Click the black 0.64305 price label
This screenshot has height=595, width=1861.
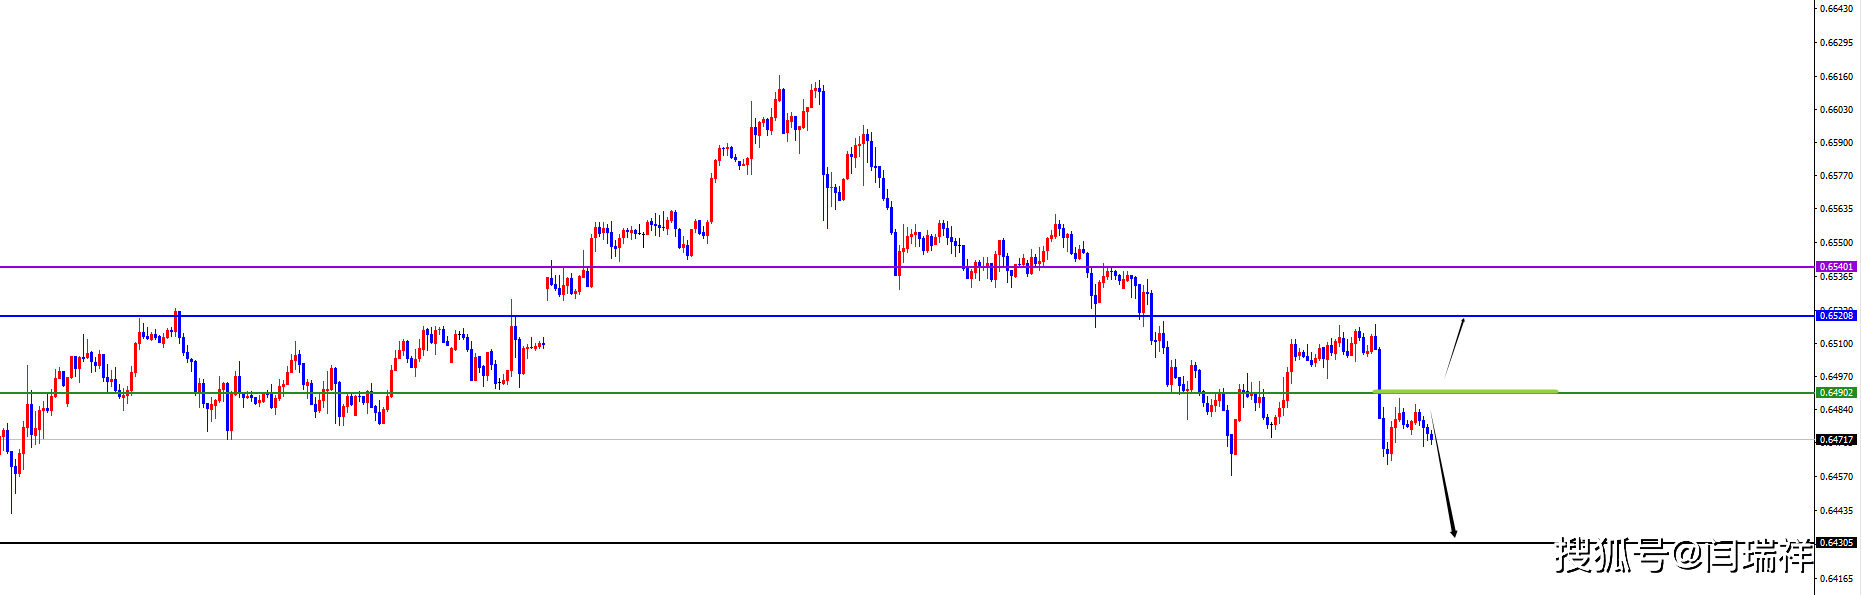tap(1836, 543)
